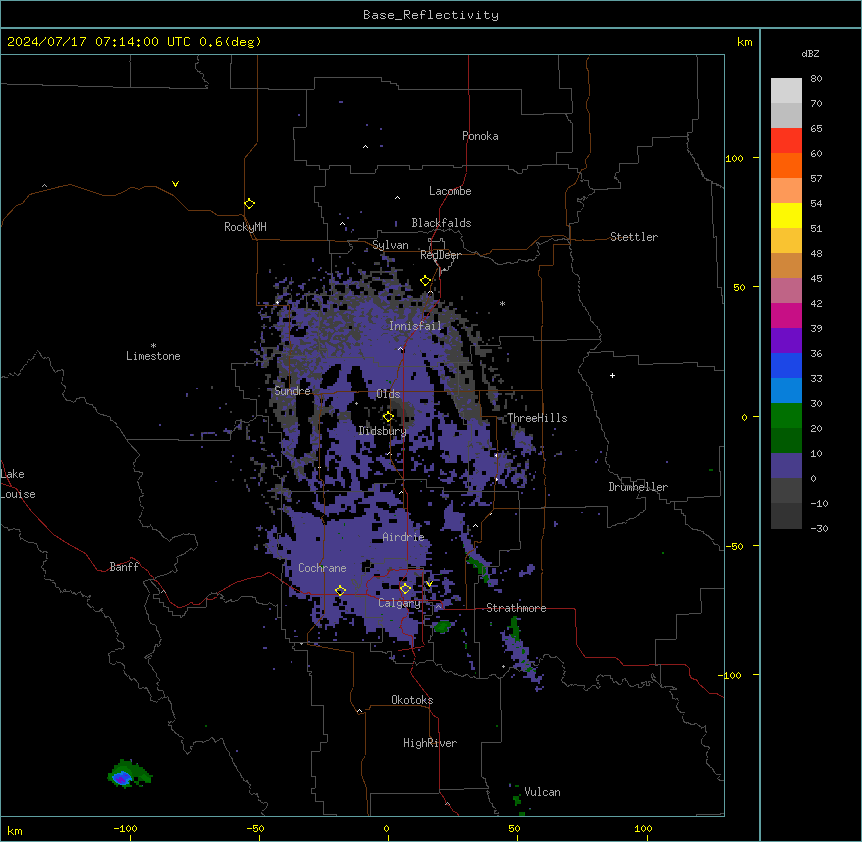862x842 pixels.
Task: Click the Sundre town label
Action: (x=292, y=391)
